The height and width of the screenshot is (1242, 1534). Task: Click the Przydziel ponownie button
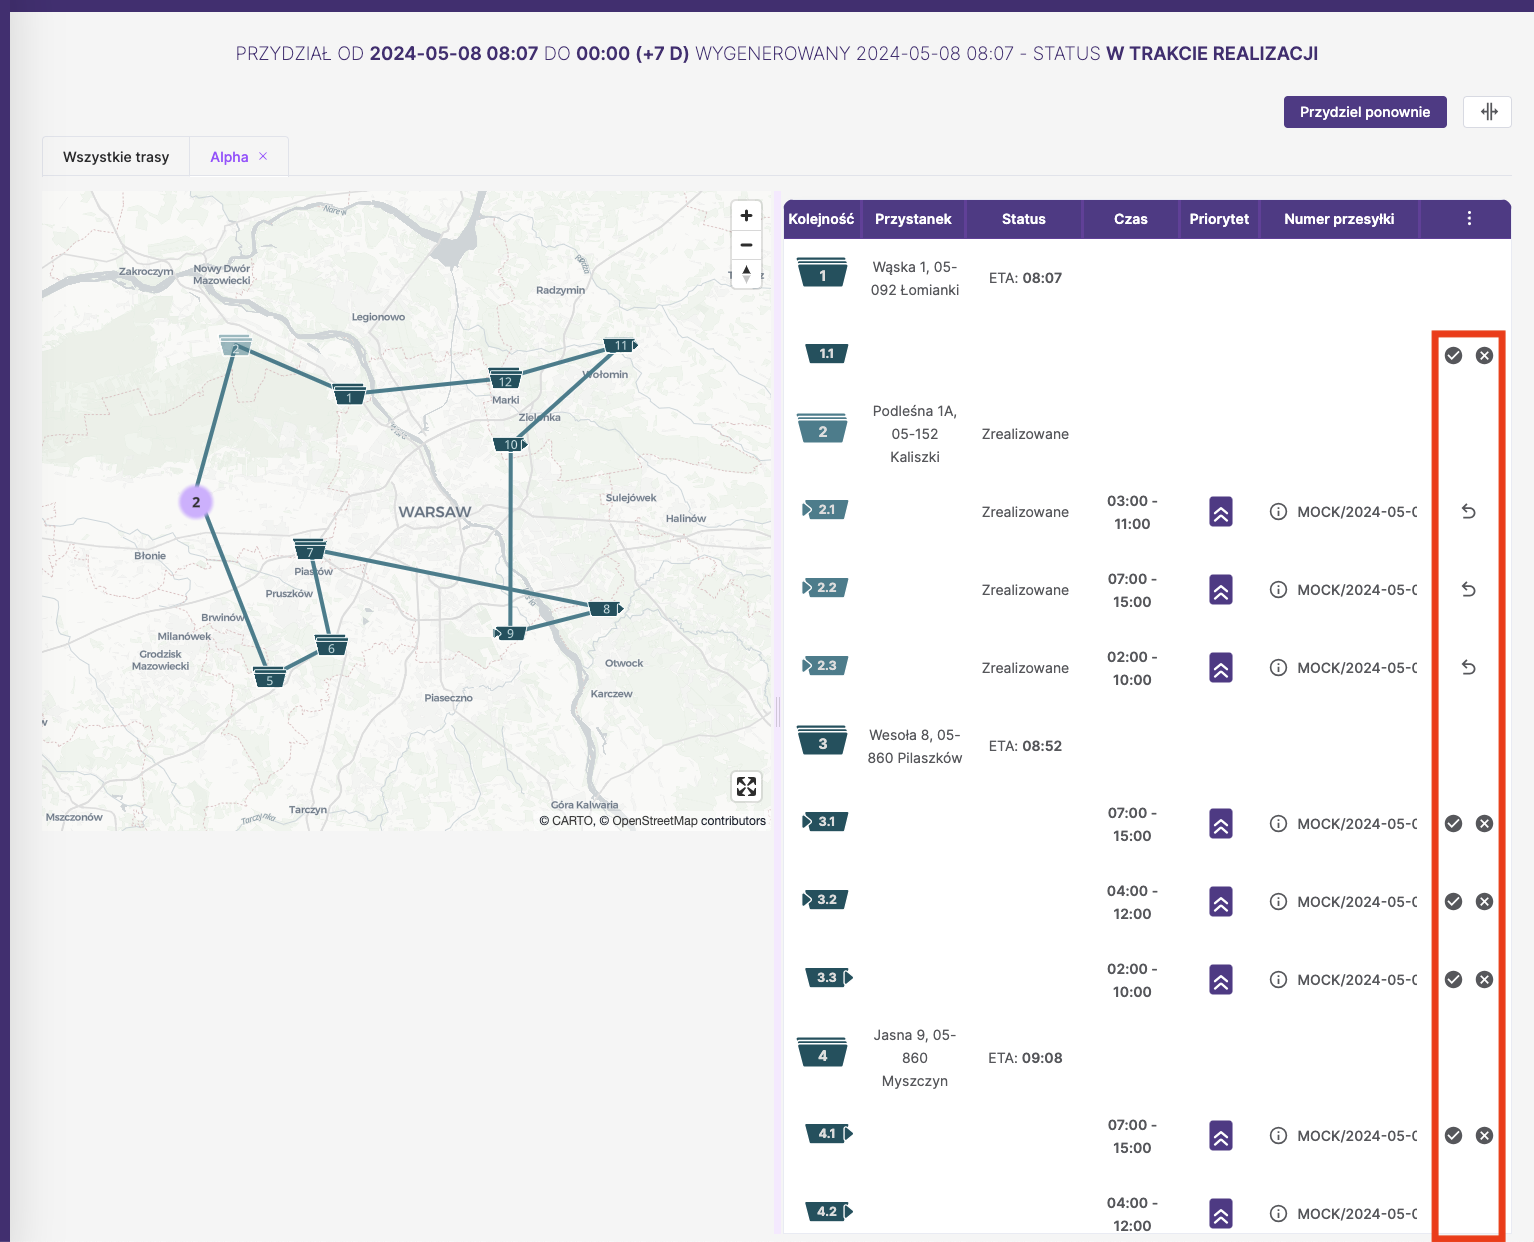(1364, 112)
